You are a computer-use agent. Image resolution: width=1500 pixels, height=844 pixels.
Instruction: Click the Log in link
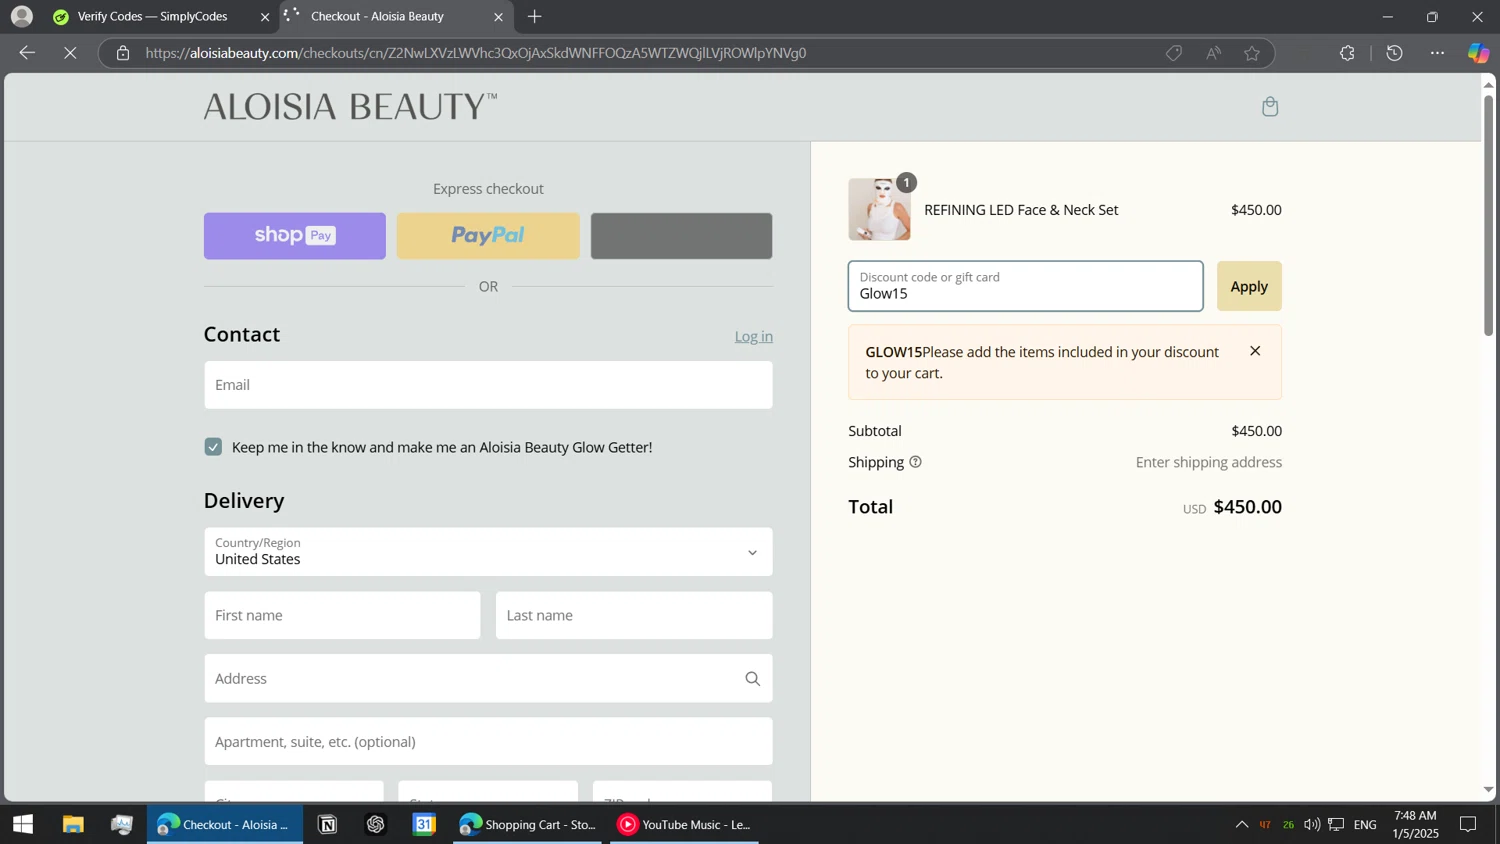(754, 337)
